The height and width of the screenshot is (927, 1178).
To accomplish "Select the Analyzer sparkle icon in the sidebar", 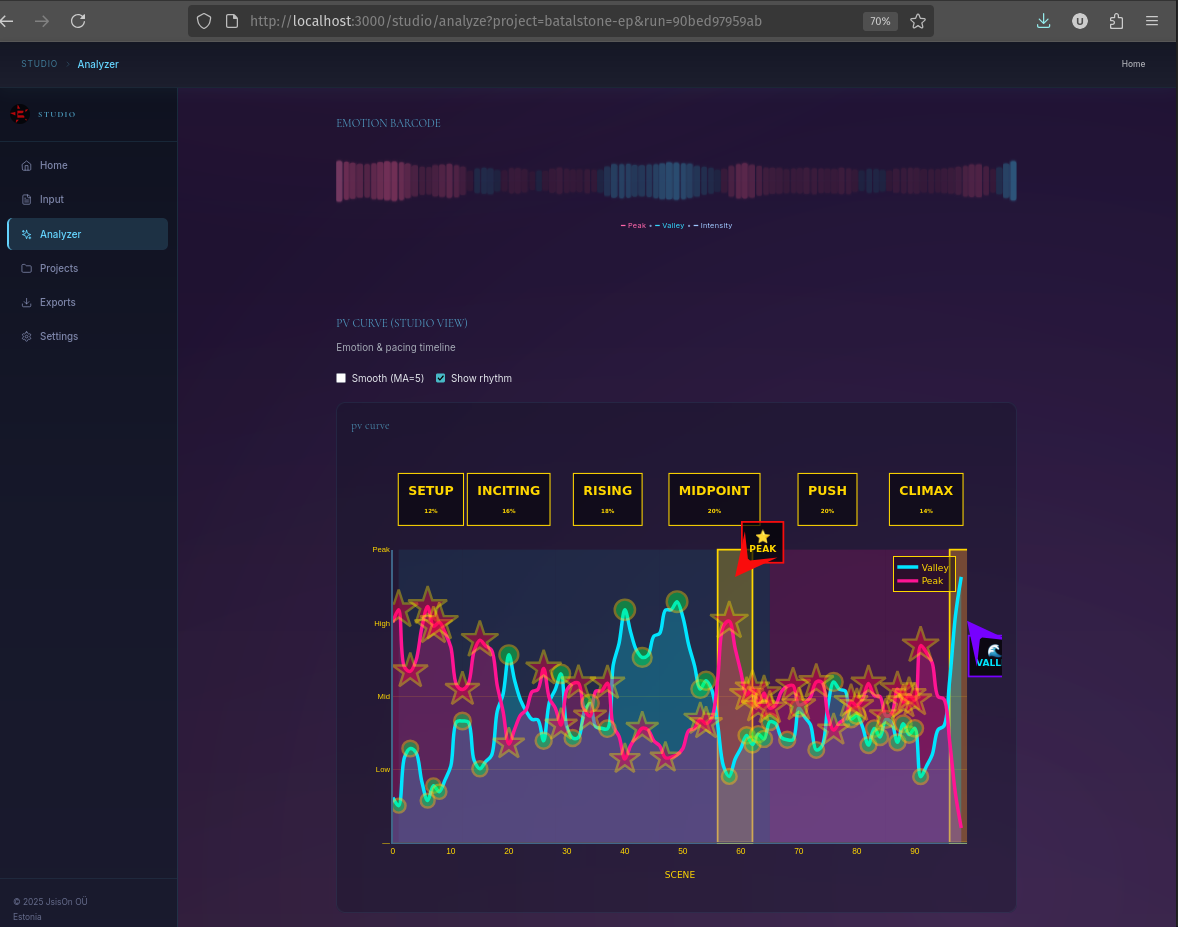I will [x=26, y=234].
